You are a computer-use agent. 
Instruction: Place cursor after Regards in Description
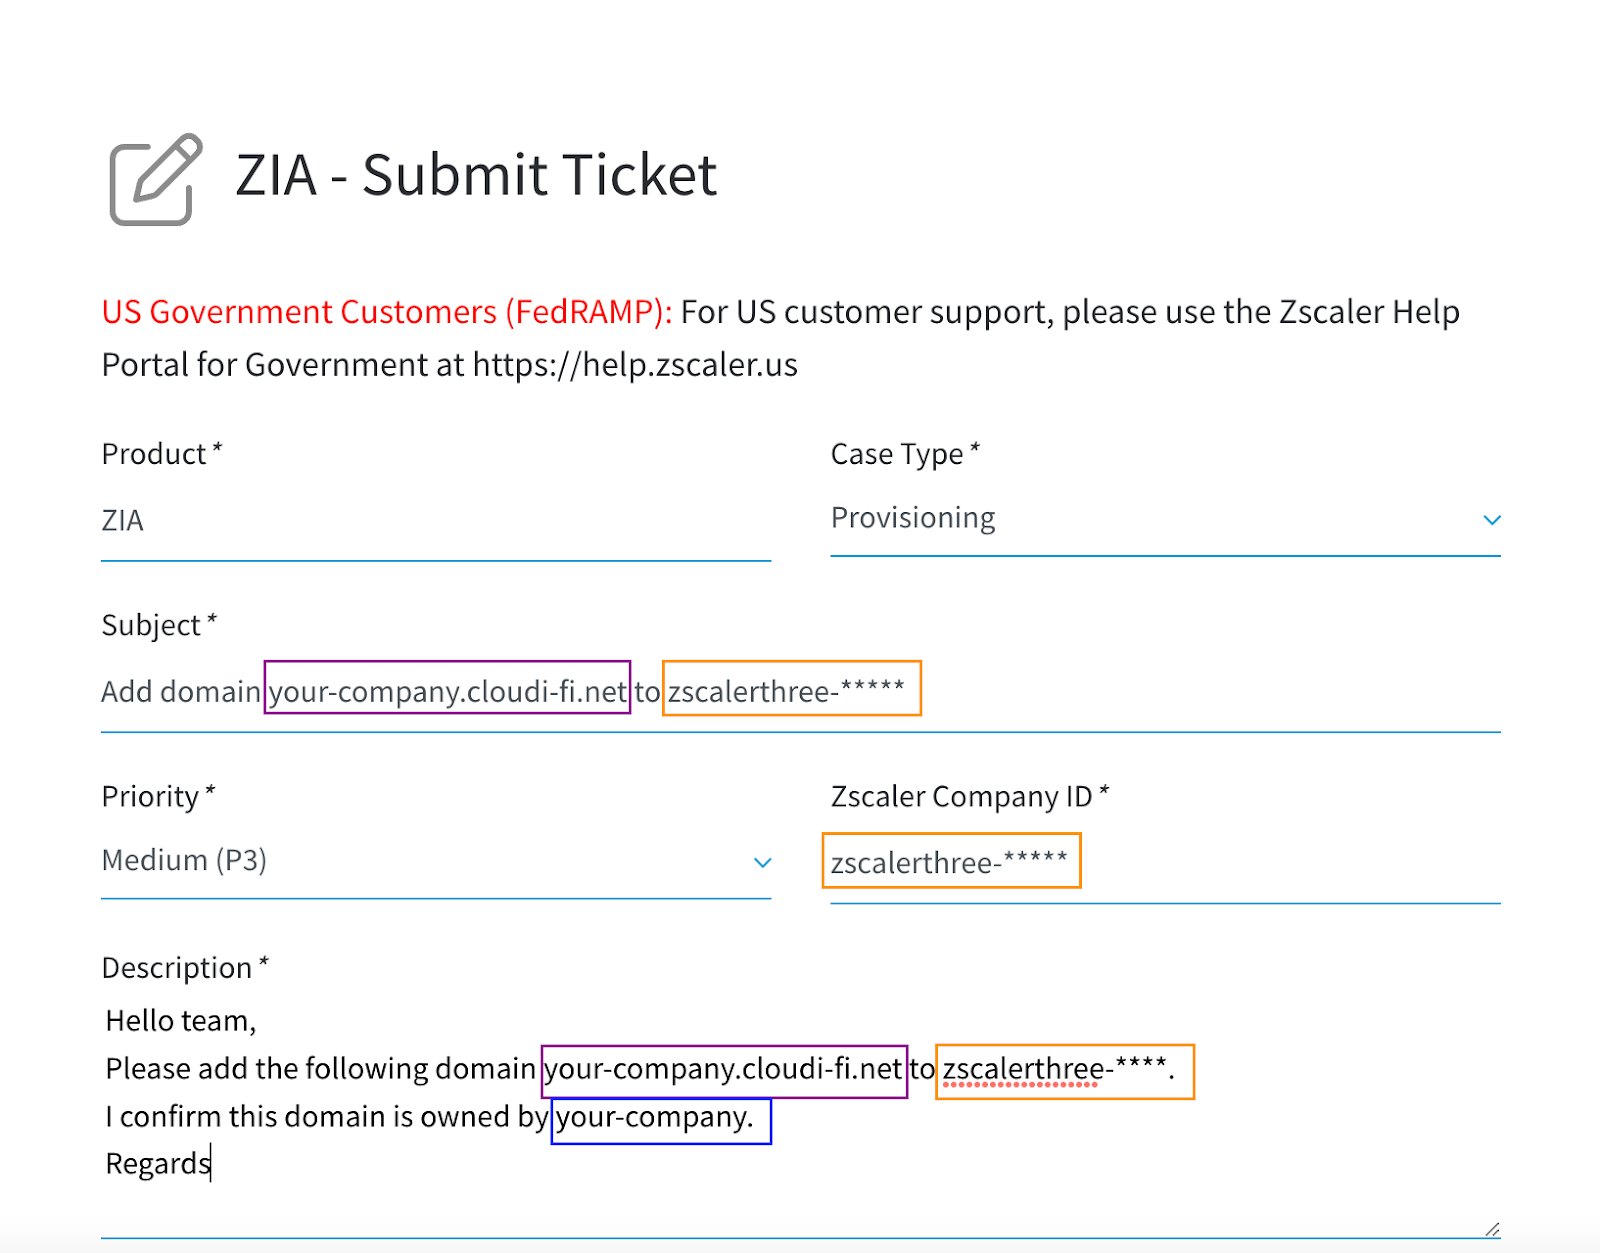pos(211,1164)
